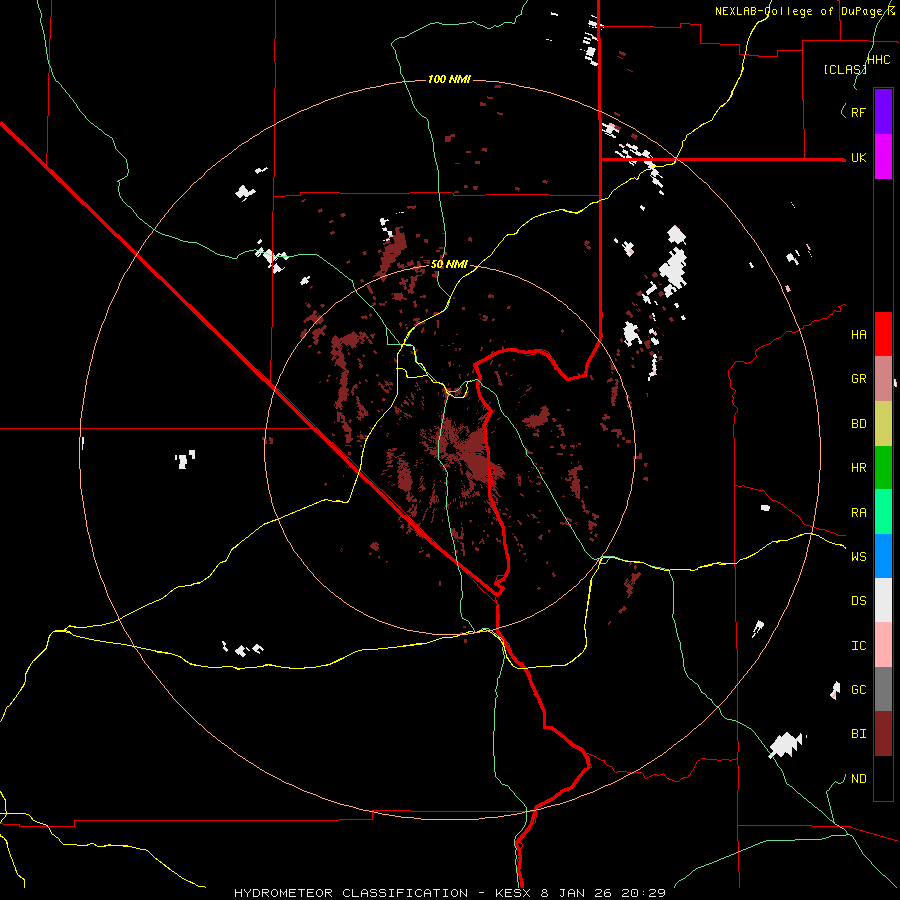Click the Hydrometeor Classification KESX title
The image size is (900, 900).
point(385,893)
